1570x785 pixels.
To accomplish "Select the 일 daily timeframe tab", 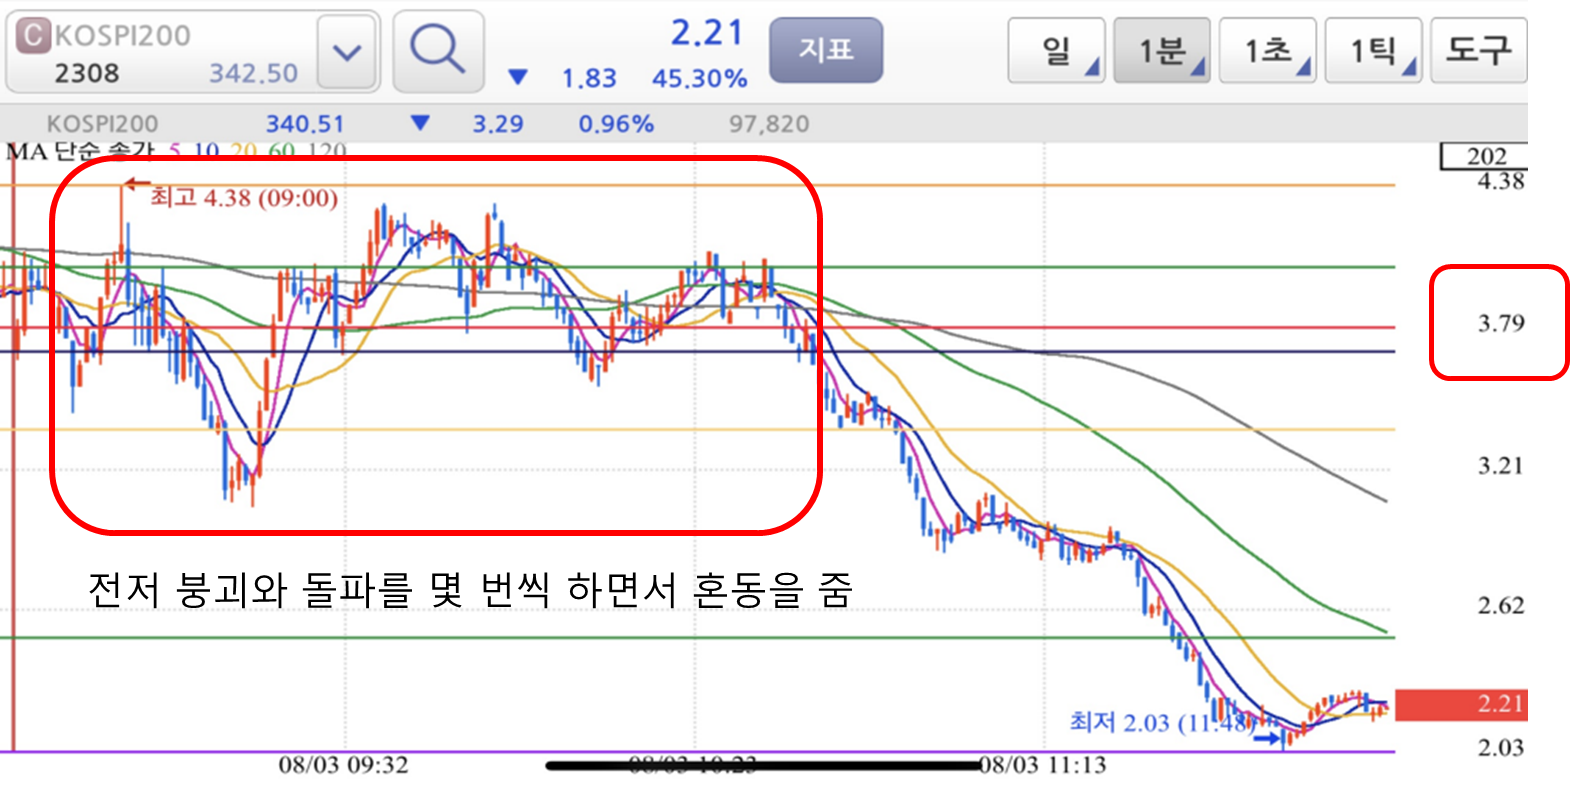I will point(1056,50).
